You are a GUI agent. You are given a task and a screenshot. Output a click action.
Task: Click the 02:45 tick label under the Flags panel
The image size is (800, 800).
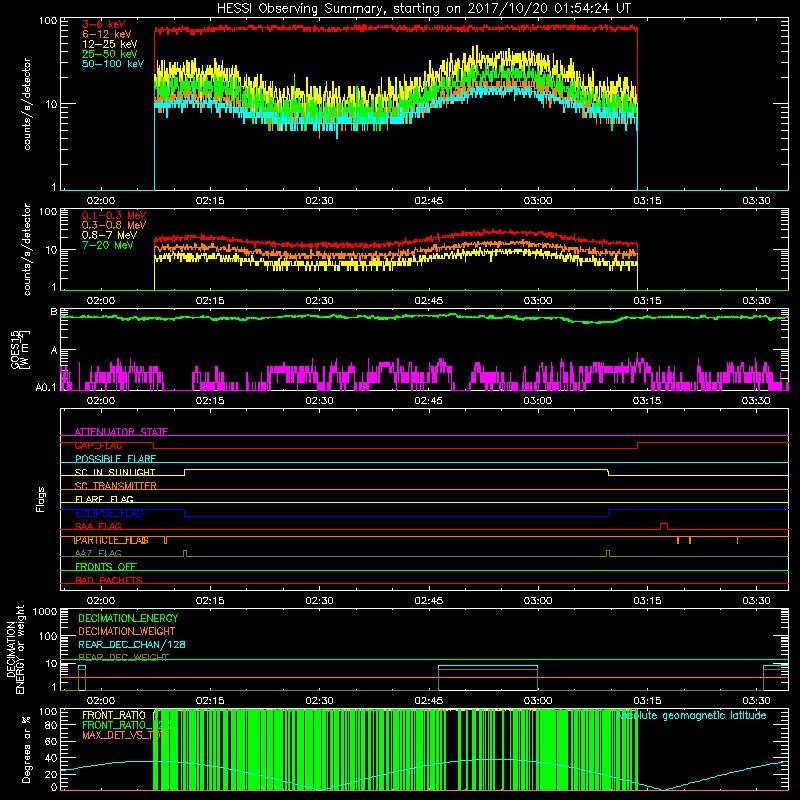[x=429, y=601]
